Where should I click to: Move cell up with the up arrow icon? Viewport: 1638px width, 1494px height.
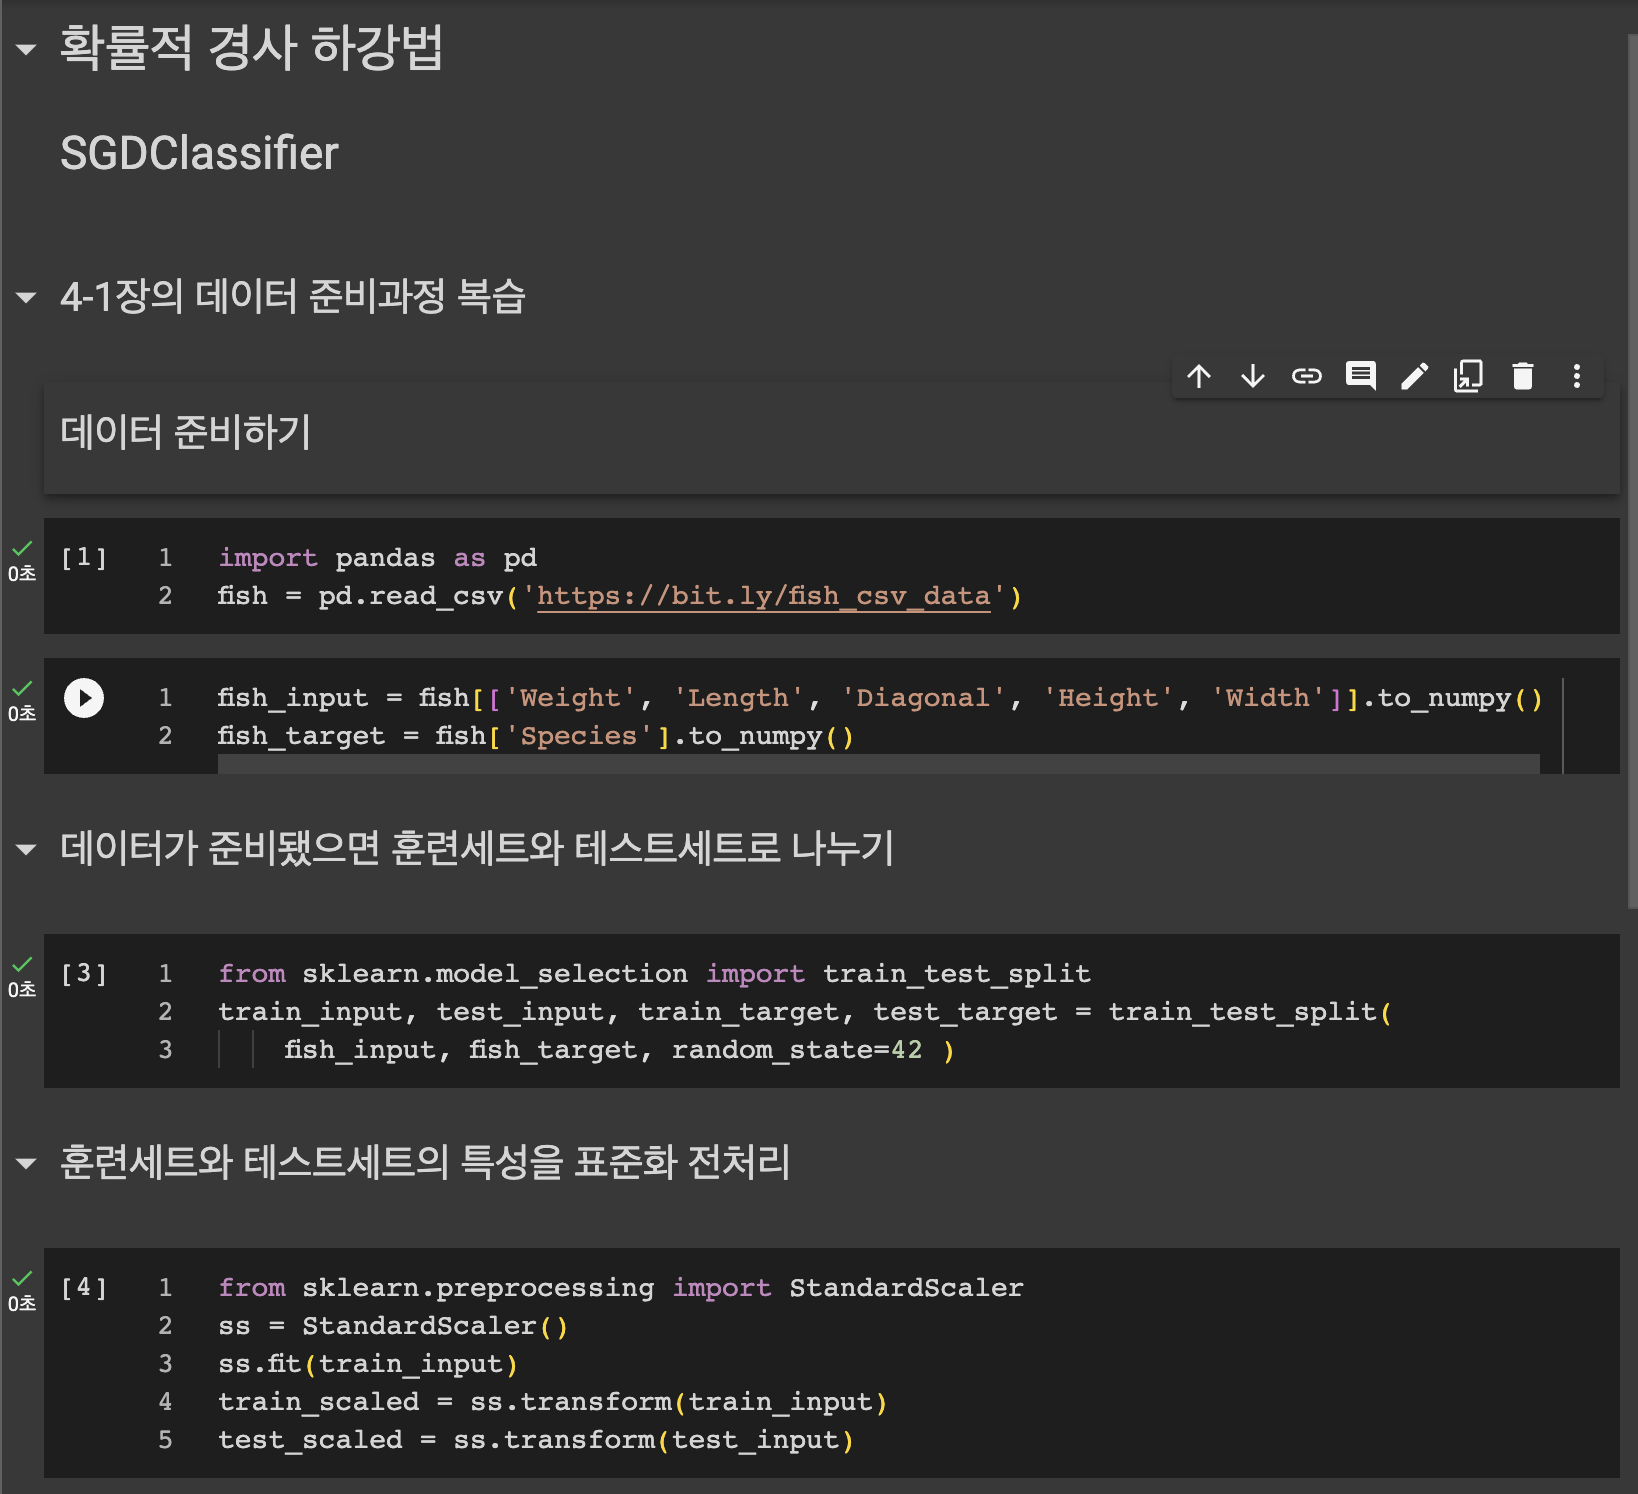tap(1199, 376)
